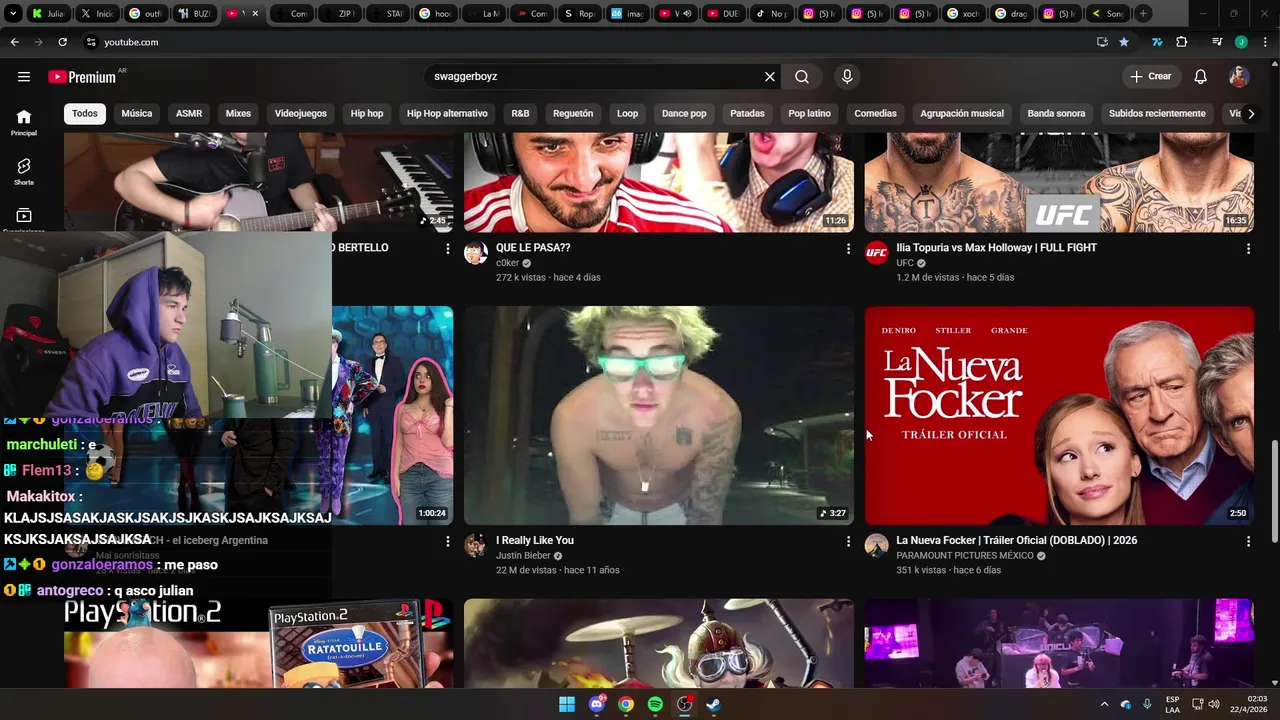Open options menu for I Really Like You
The height and width of the screenshot is (720, 1280).
click(848, 541)
